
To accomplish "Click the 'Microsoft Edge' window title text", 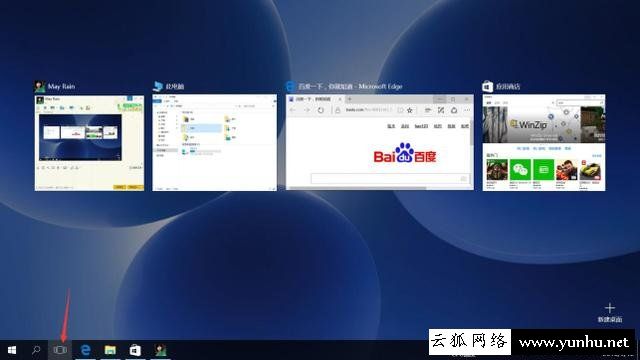I will point(380,86).
